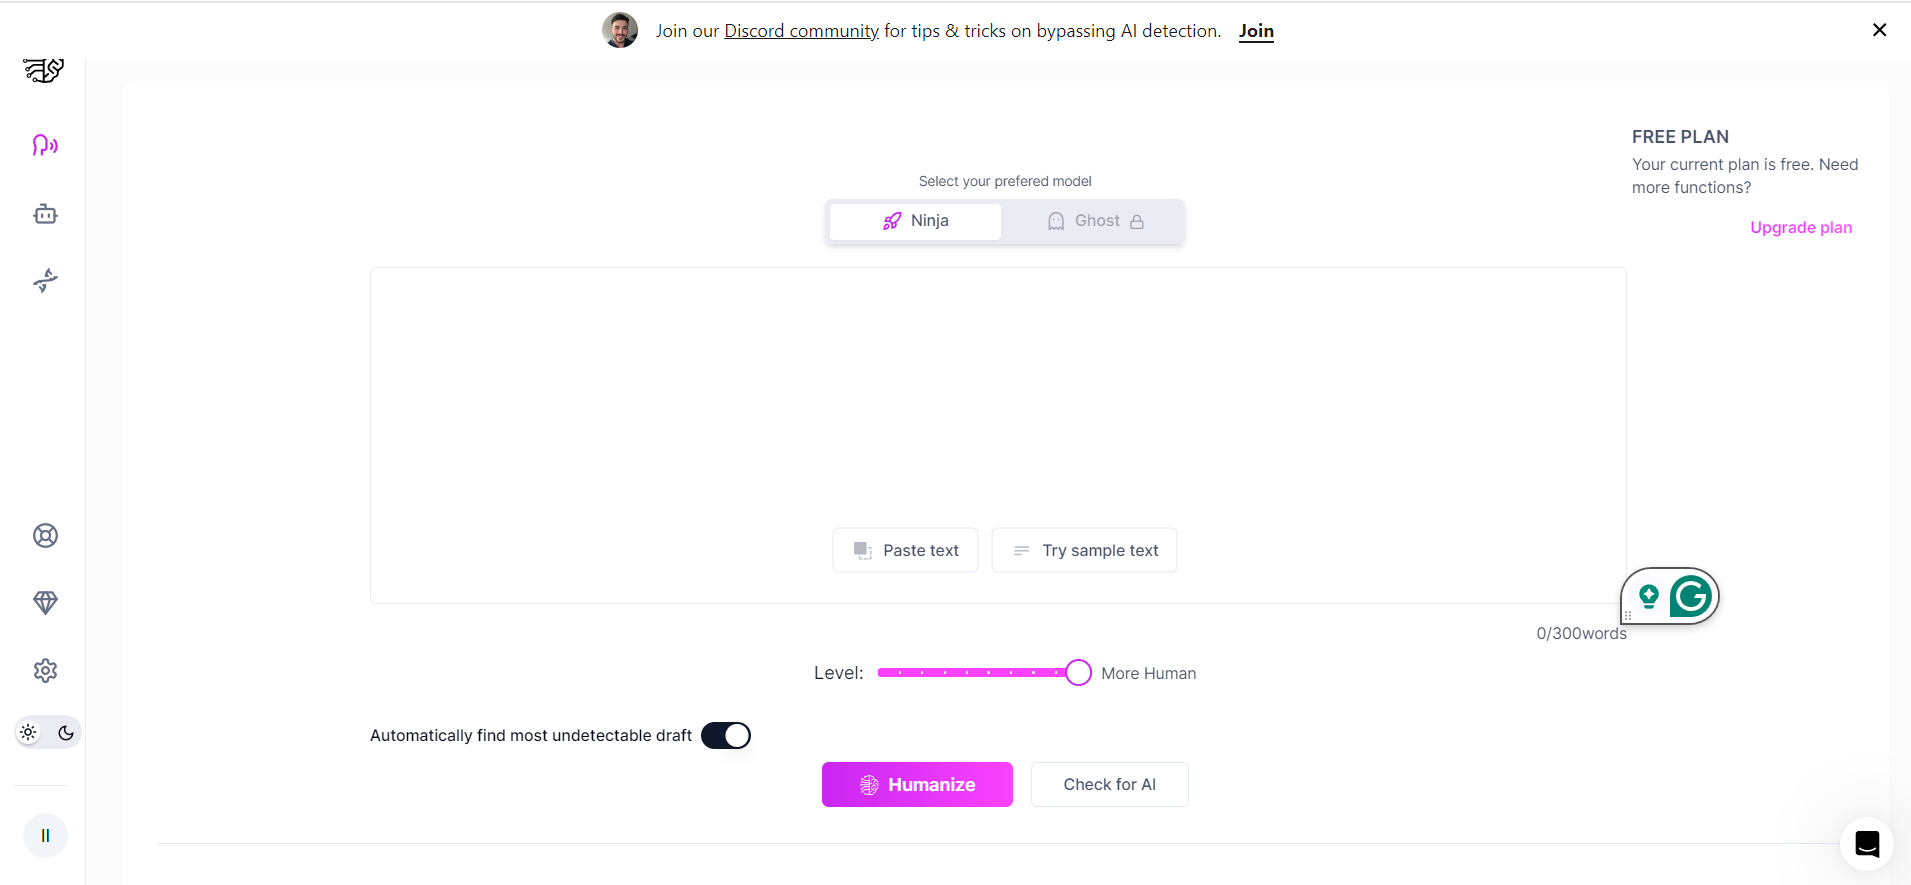Open settings via the gear icon
The width and height of the screenshot is (1911, 885).
tap(44, 671)
